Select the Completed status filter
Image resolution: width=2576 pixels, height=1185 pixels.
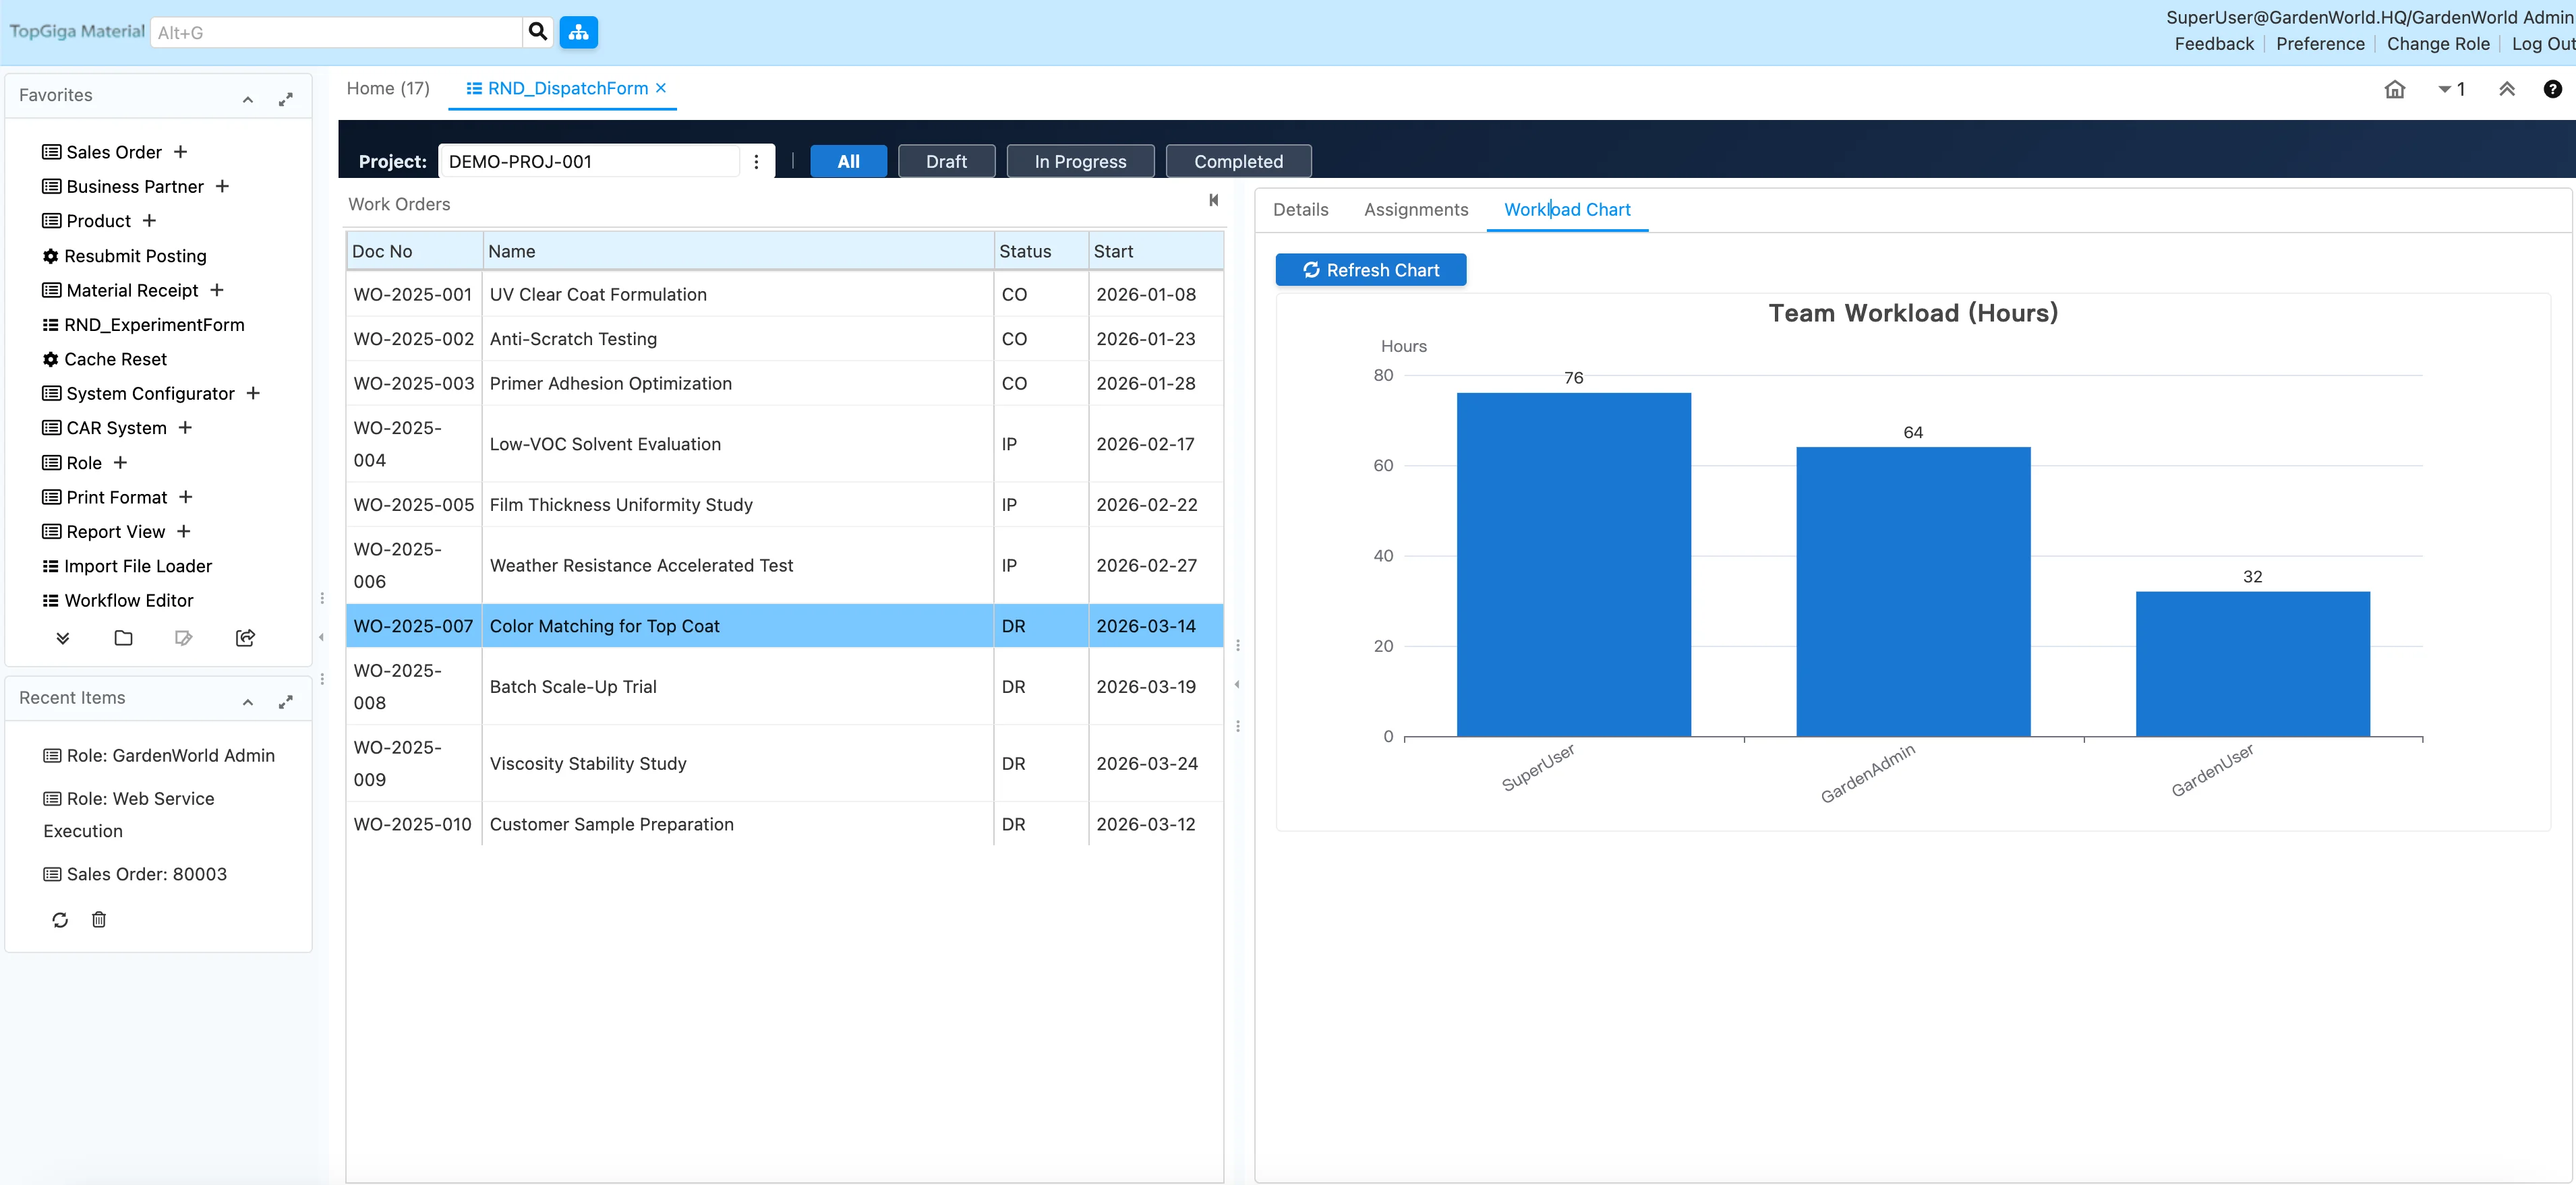pyautogui.click(x=1237, y=161)
